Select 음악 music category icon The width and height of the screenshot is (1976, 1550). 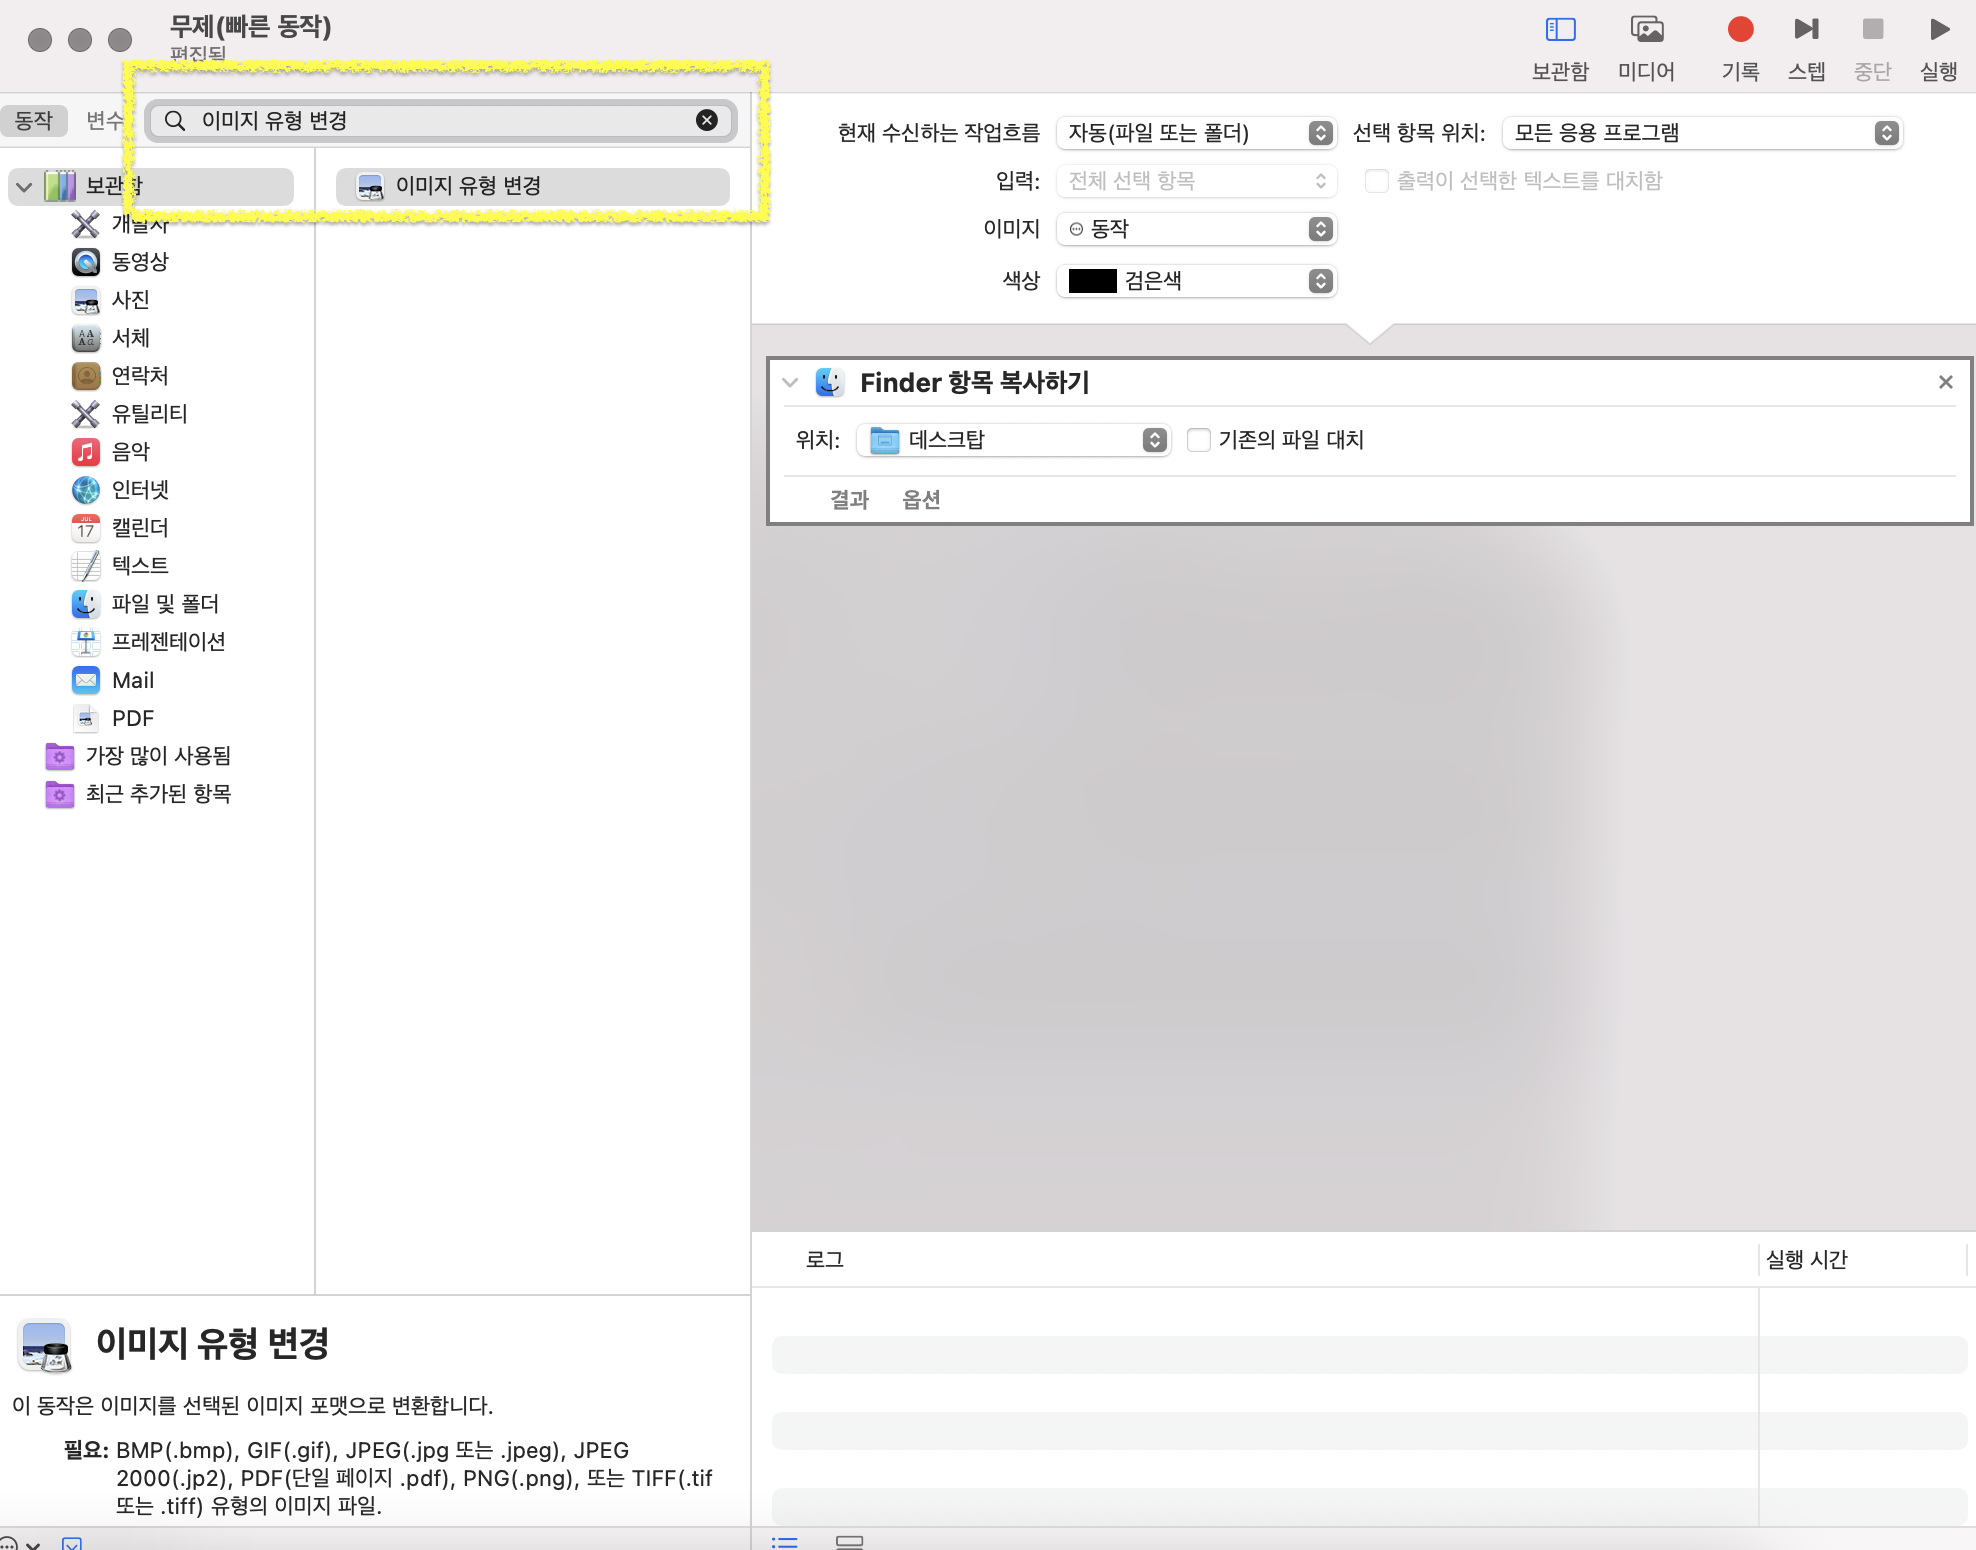(86, 452)
